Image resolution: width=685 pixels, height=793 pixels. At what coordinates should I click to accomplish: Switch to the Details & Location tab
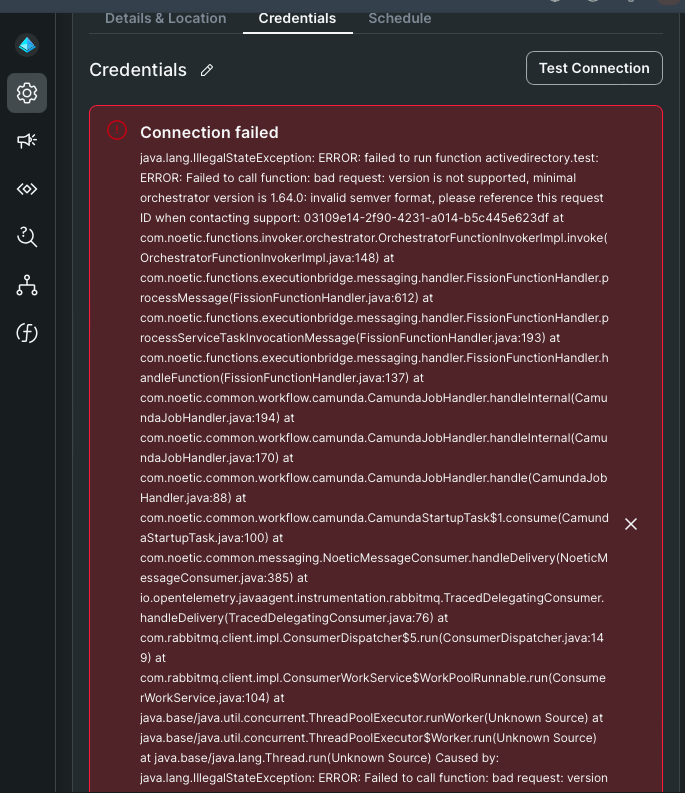click(x=165, y=18)
